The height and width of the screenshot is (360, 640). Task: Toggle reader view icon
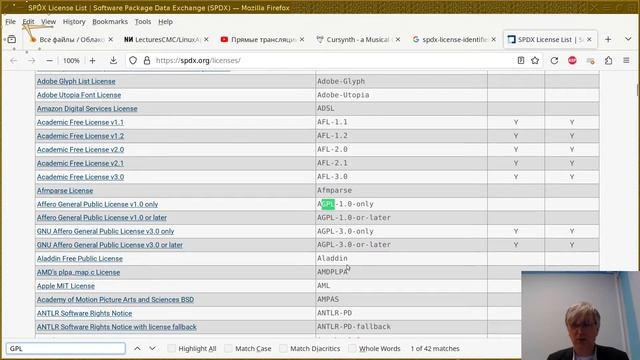click(x=521, y=60)
